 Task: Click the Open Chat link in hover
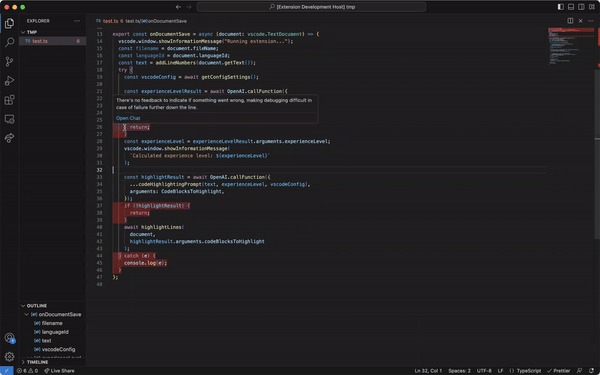coord(128,118)
